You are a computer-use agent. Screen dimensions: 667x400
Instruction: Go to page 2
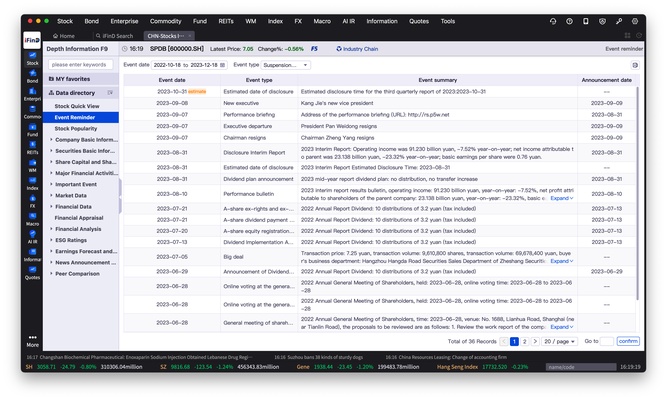(524, 341)
